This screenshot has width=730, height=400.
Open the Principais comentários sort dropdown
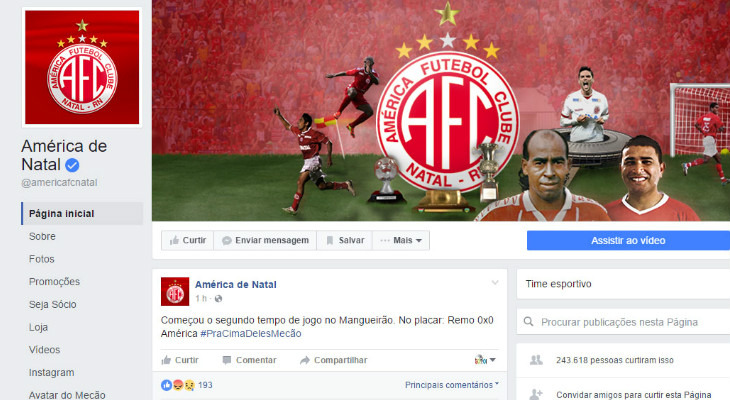452,385
